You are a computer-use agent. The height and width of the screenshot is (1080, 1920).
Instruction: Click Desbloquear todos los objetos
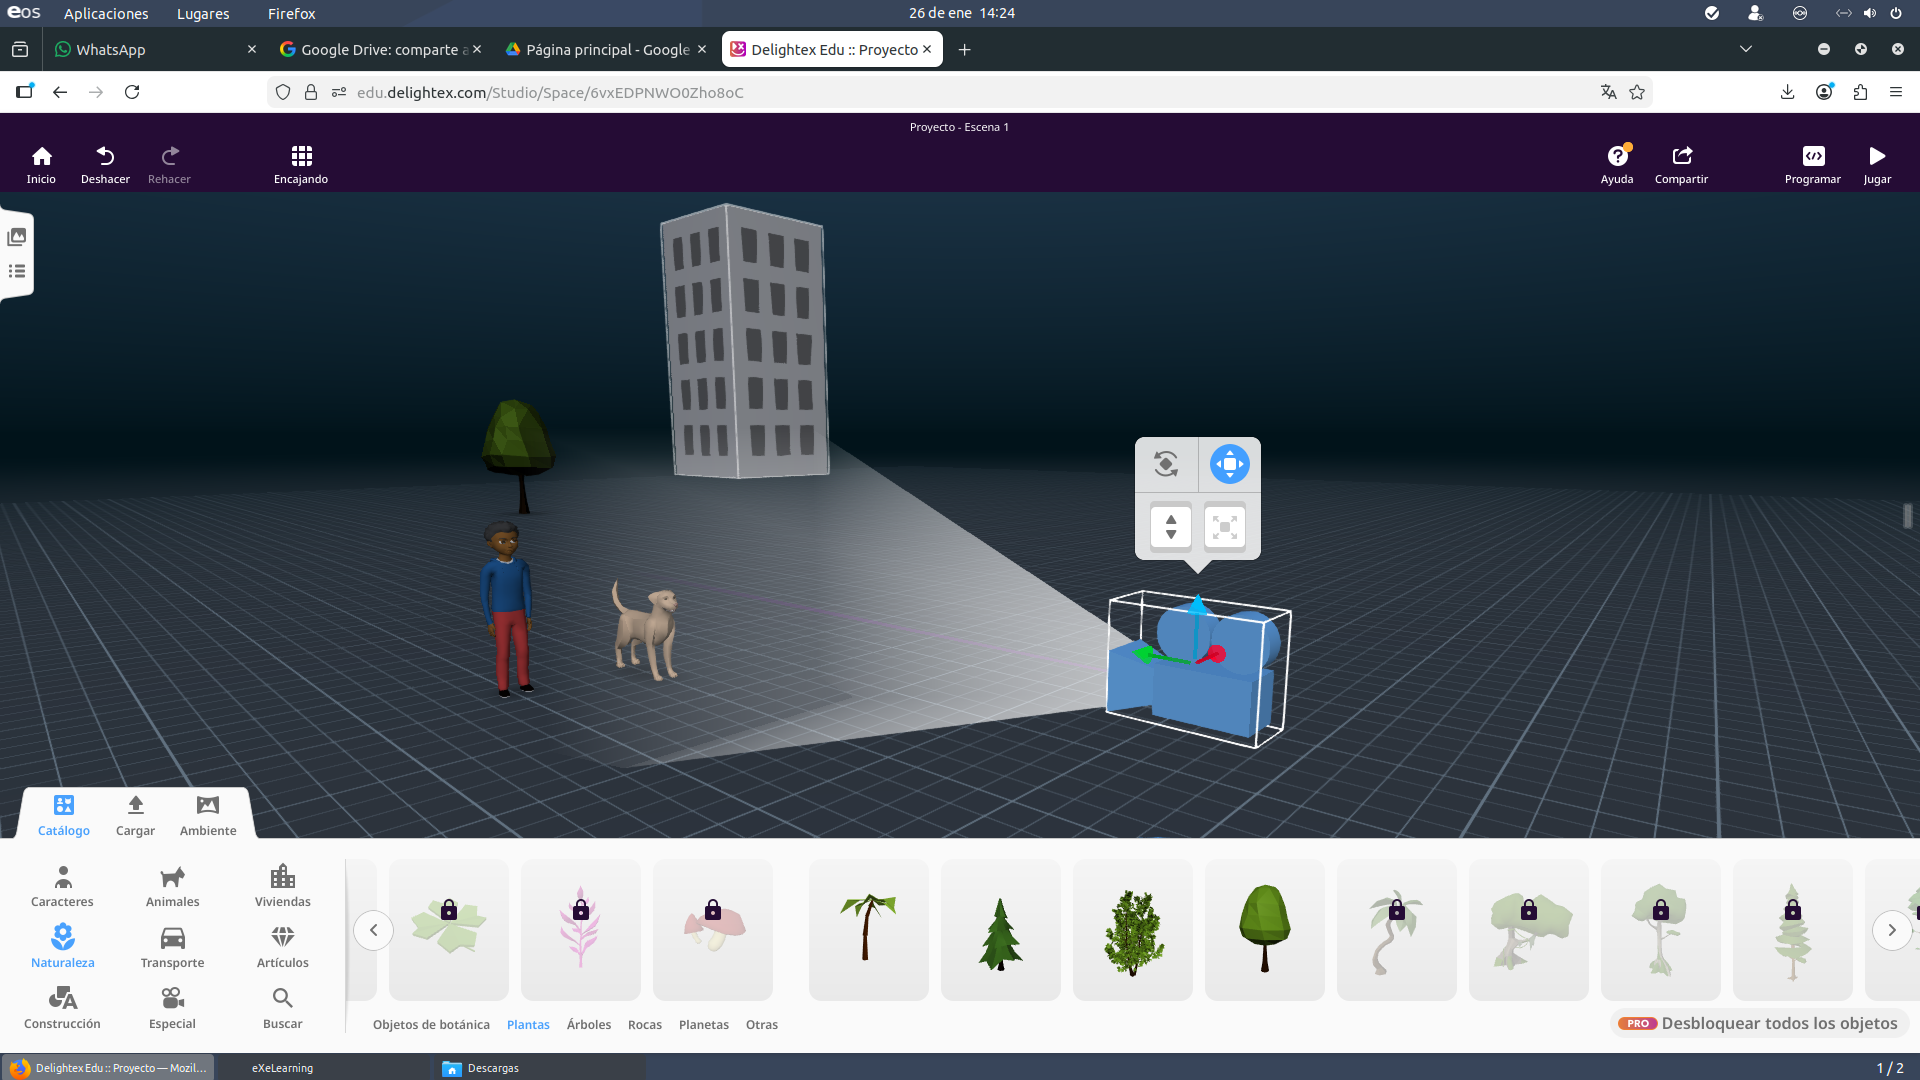coord(1760,1023)
